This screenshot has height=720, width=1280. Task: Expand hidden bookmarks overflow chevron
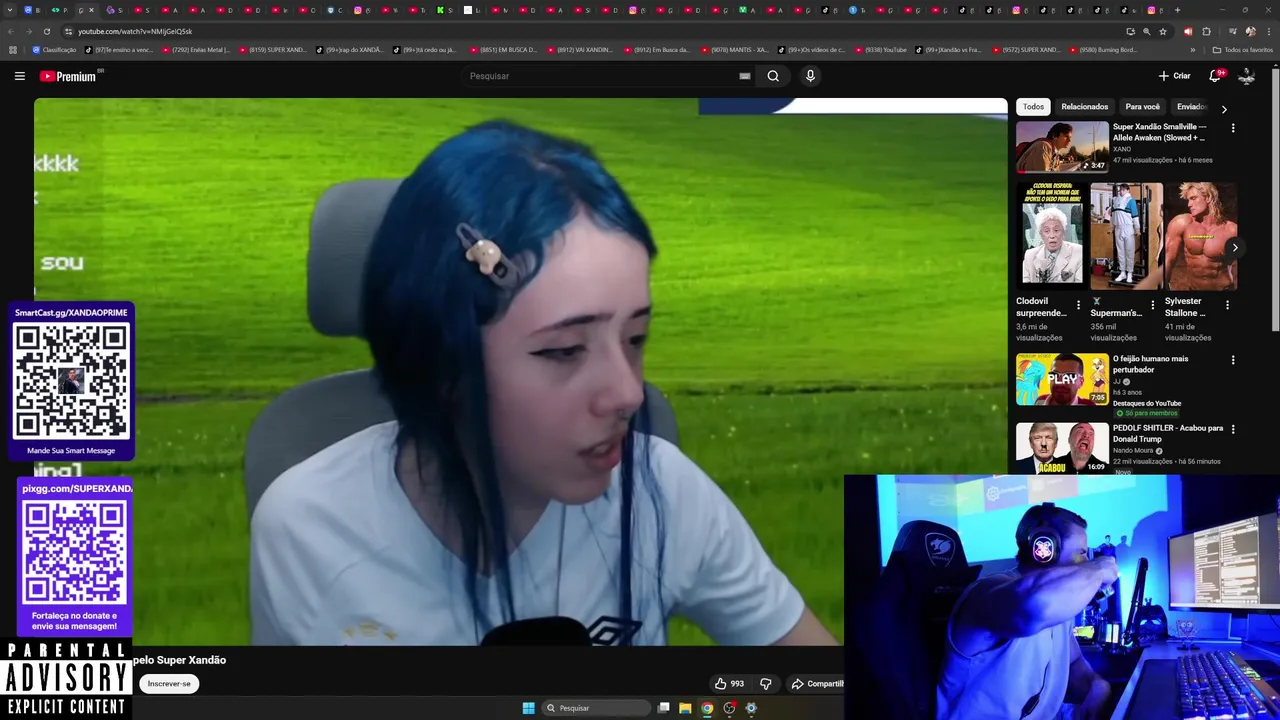[x=1193, y=49]
